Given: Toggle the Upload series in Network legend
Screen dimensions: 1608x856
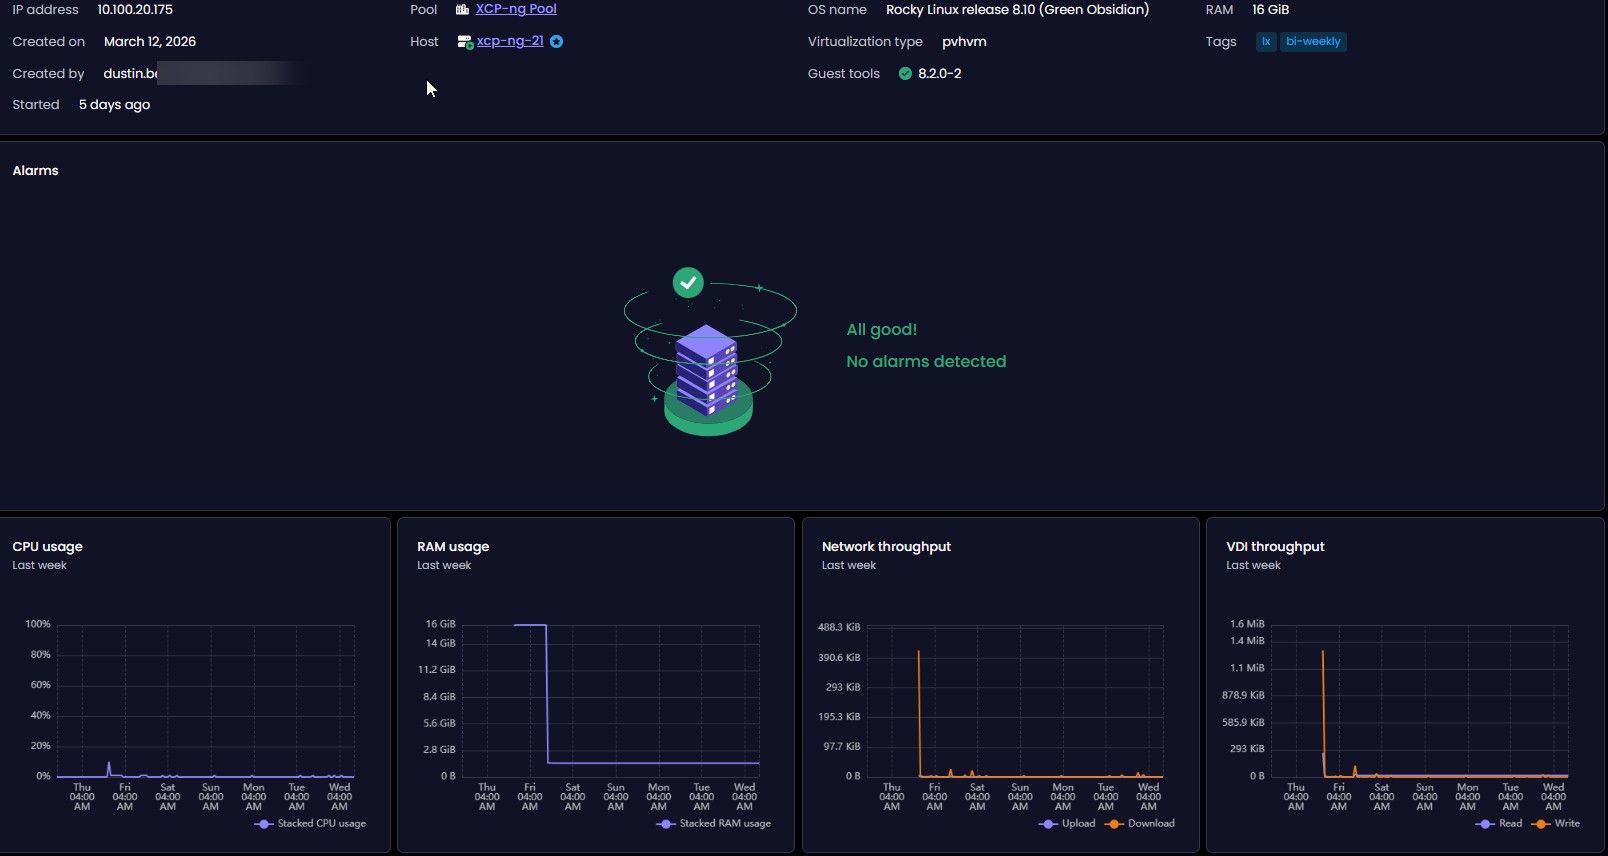Looking at the screenshot, I should (1068, 824).
